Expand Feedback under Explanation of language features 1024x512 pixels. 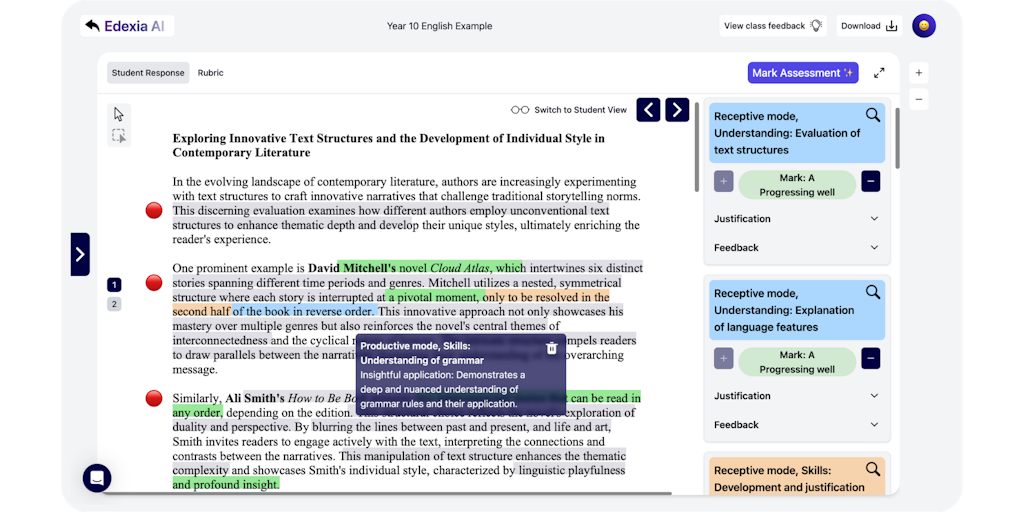(796, 425)
